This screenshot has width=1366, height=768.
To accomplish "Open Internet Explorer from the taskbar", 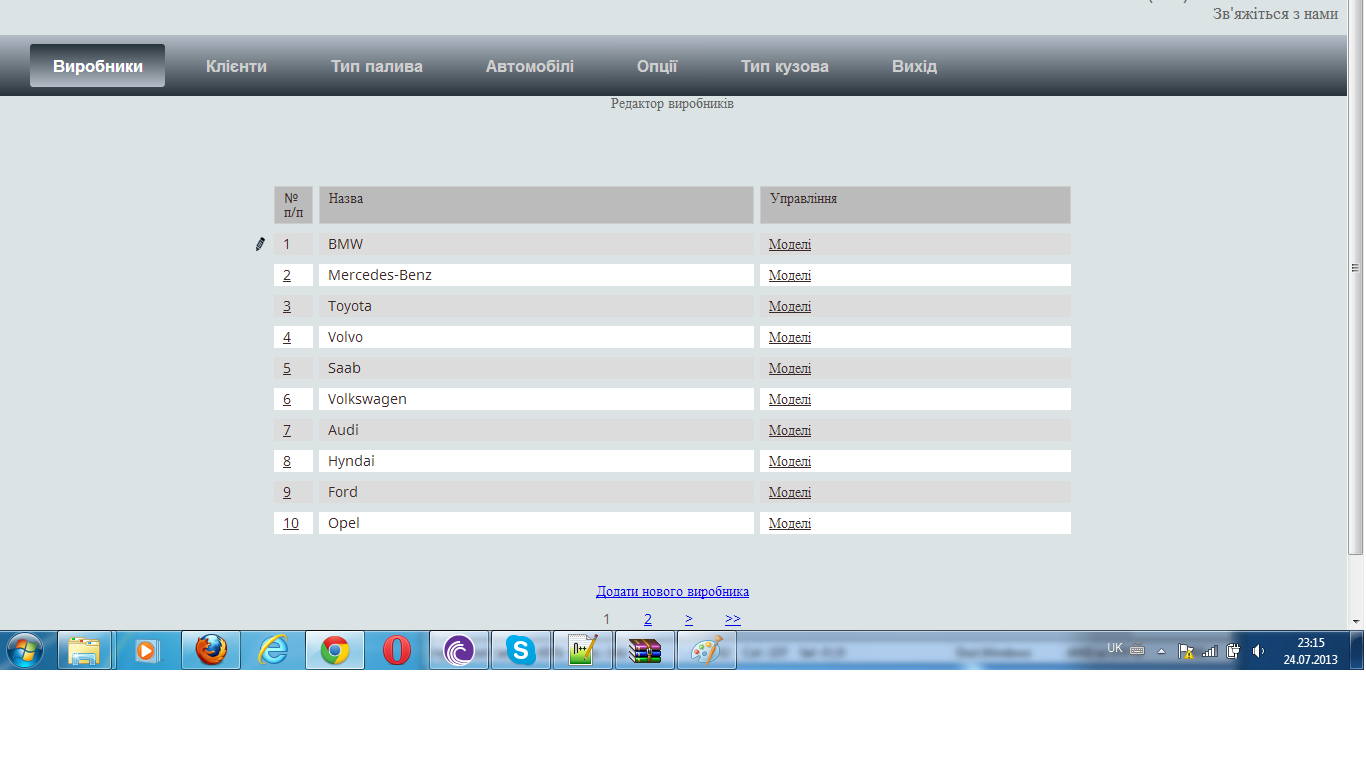I will (273, 651).
